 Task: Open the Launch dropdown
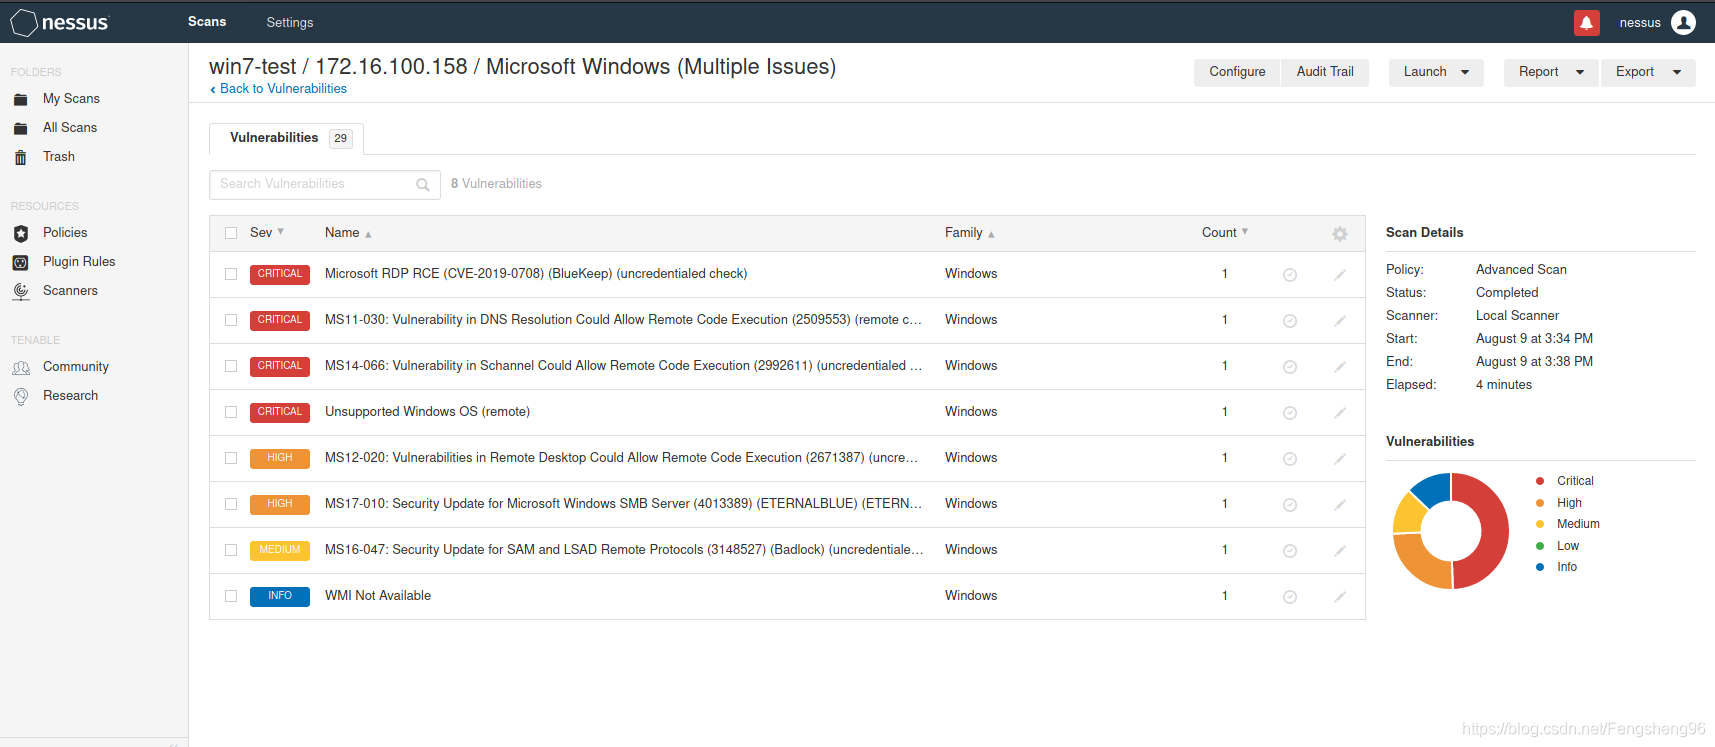1436,72
